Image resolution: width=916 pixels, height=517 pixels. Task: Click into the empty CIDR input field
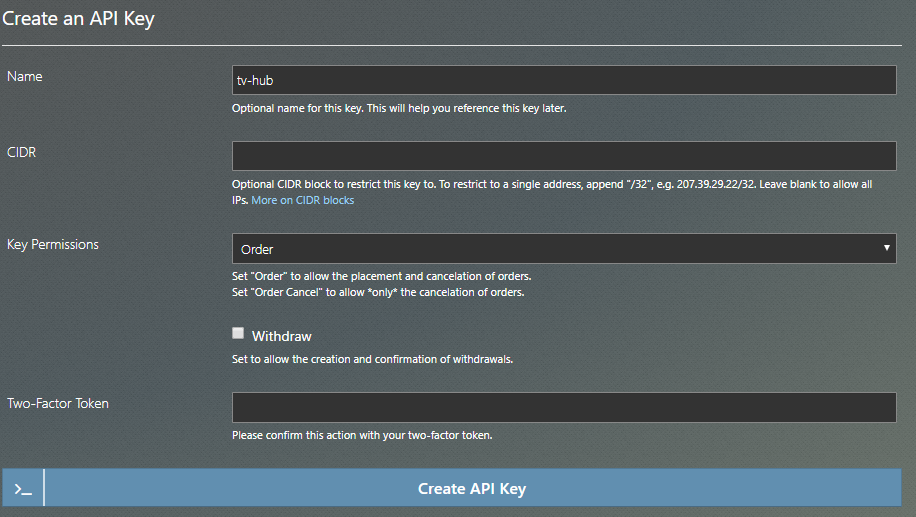564,156
